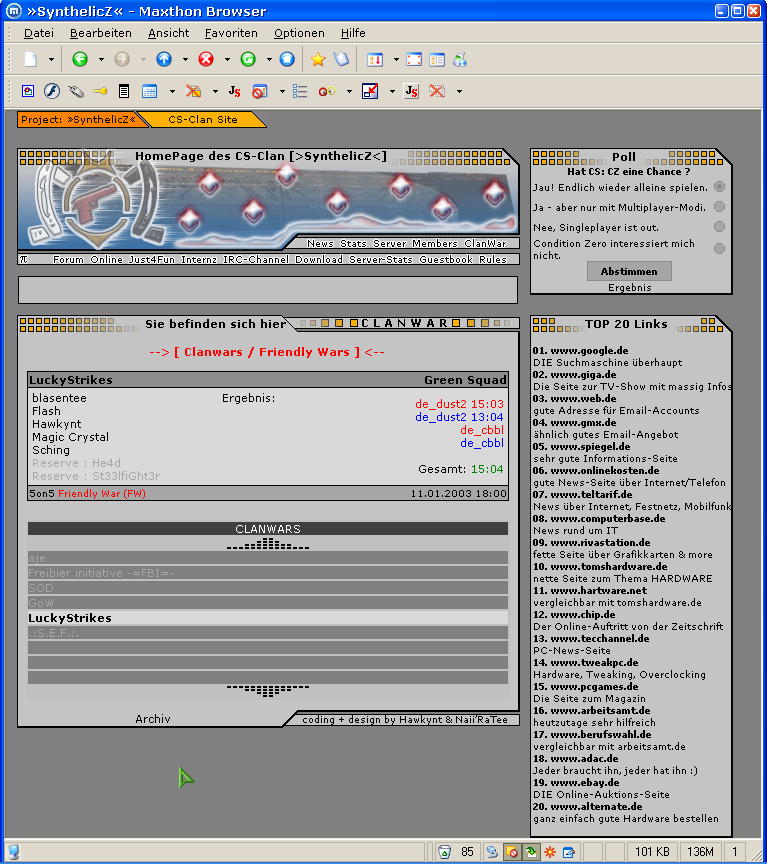
Task: Click the Abstimmen vote button
Action: [x=629, y=271]
